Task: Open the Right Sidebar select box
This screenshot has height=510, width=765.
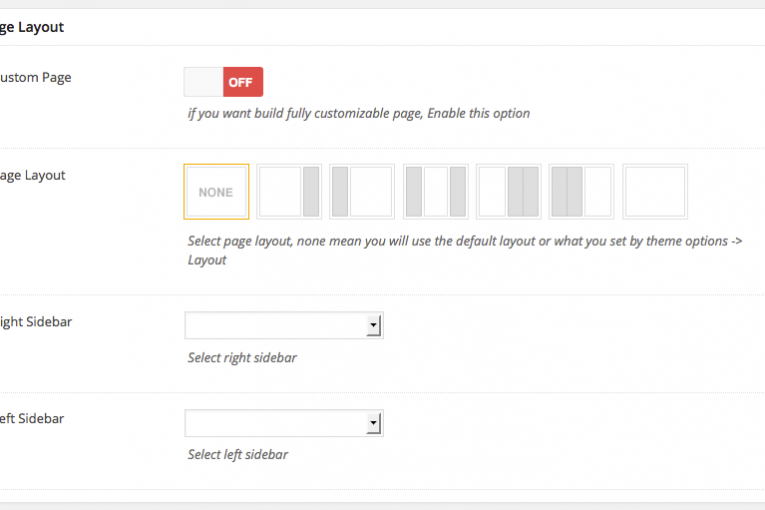Action: [x=284, y=326]
